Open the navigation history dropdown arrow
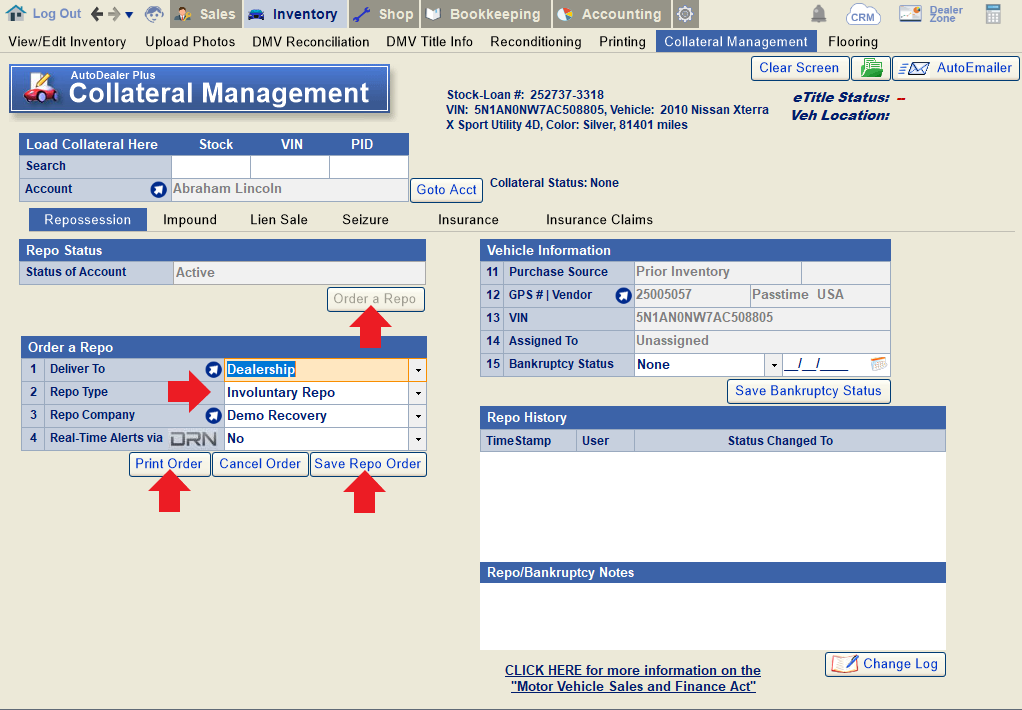Viewport: 1022px width, 710px height. pos(129,14)
